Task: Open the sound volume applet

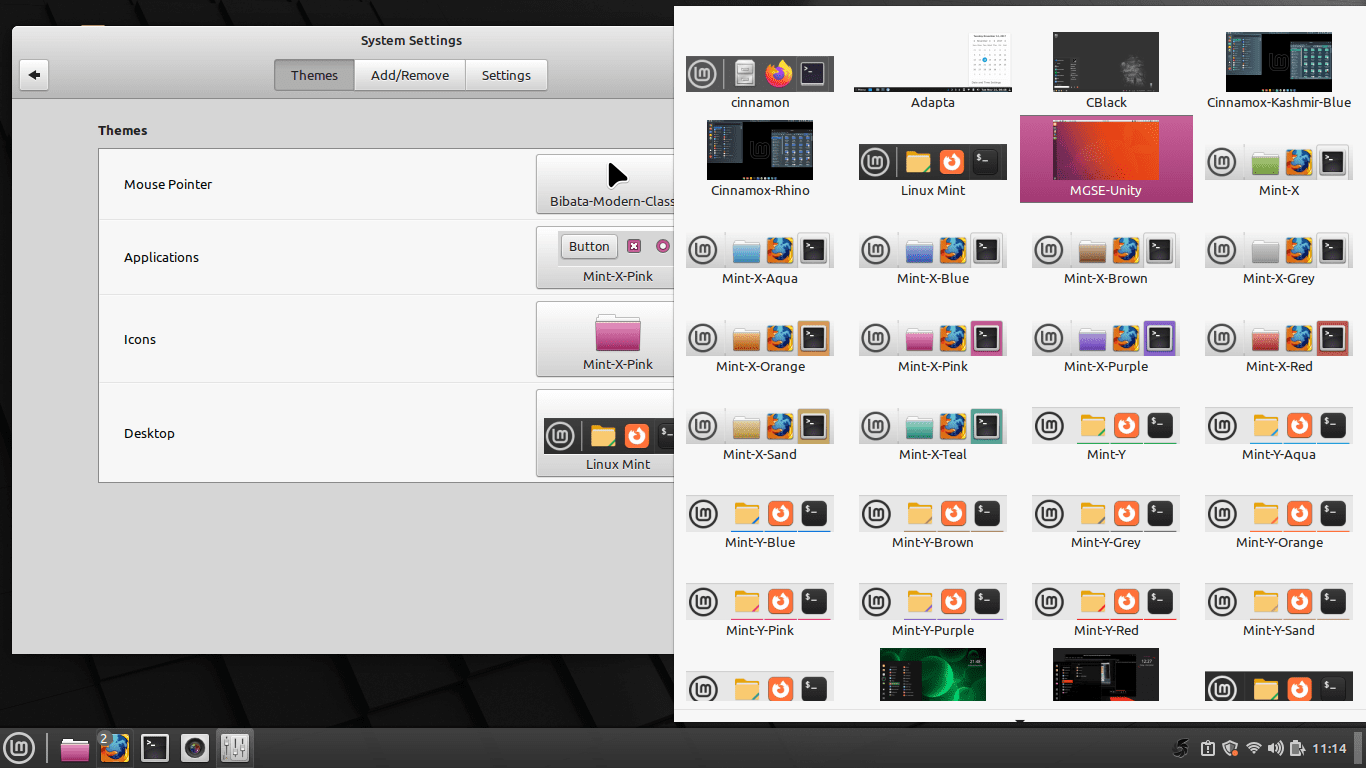Action: point(1276,748)
